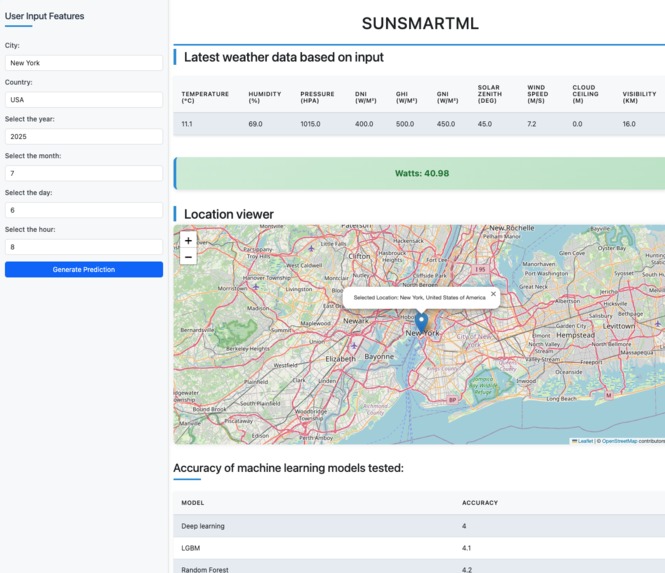
Task: Click the User Input Features heading
Action: tap(45, 16)
